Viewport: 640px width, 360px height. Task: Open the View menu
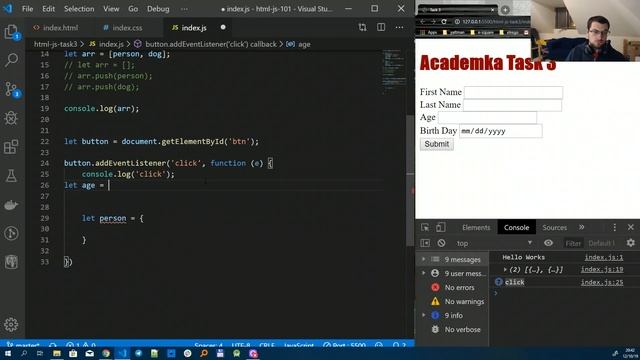pyautogui.click(x=111, y=9)
